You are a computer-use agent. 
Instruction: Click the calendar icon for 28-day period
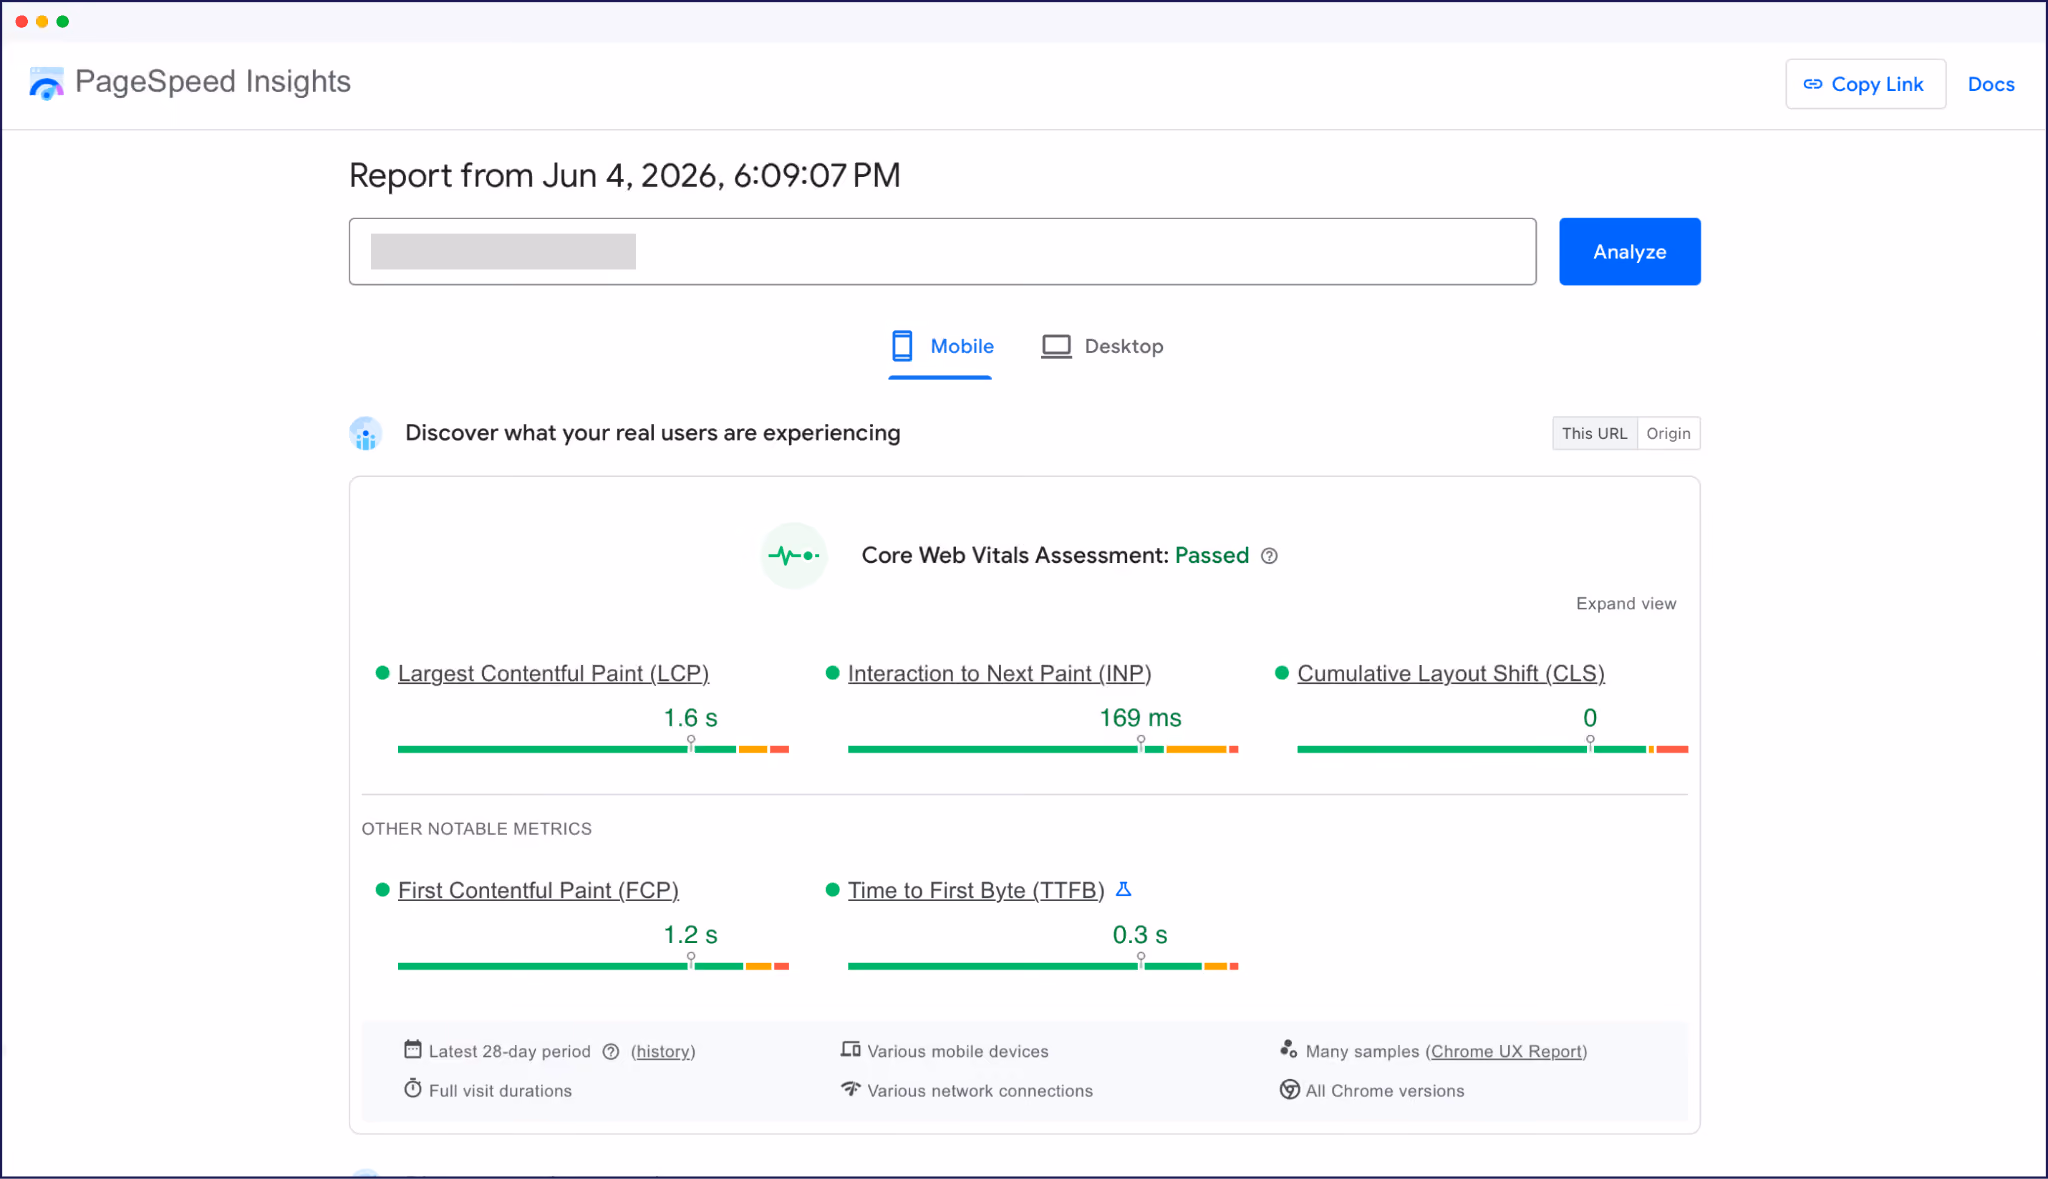coord(413,1049)
